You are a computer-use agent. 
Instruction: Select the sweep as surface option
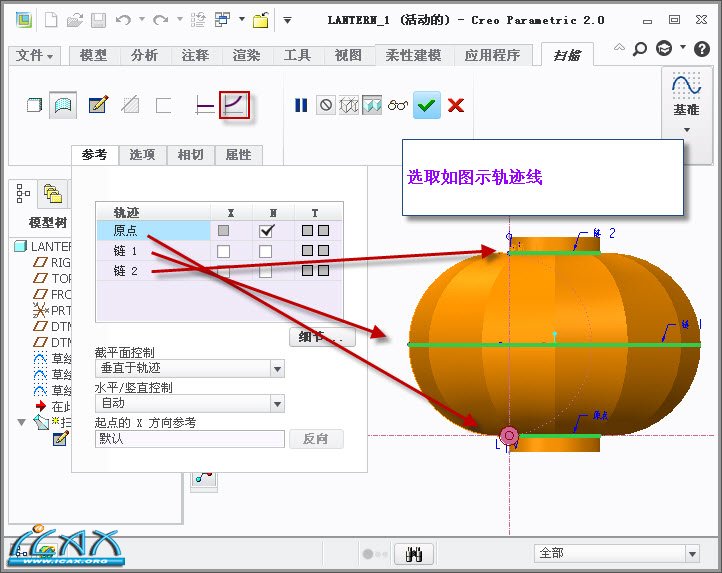coord(63,105)
